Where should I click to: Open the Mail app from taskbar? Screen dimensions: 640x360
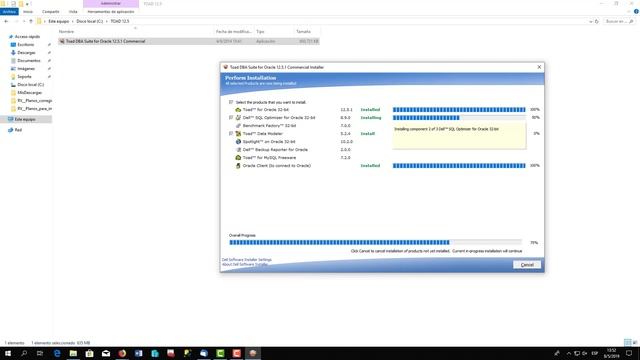pyautogui.click(x=106, y=353)
